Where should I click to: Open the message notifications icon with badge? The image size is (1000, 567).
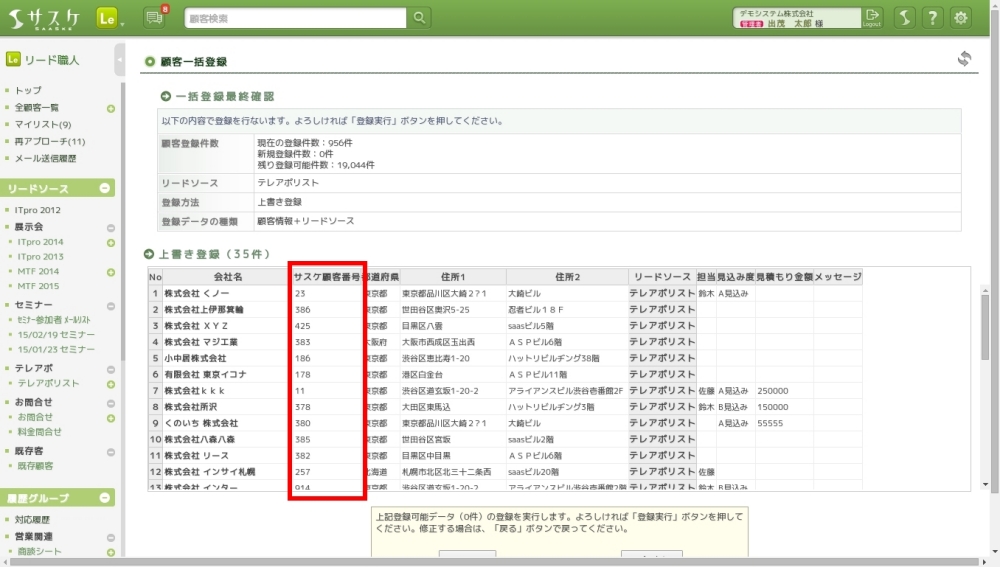pos(153,18)
